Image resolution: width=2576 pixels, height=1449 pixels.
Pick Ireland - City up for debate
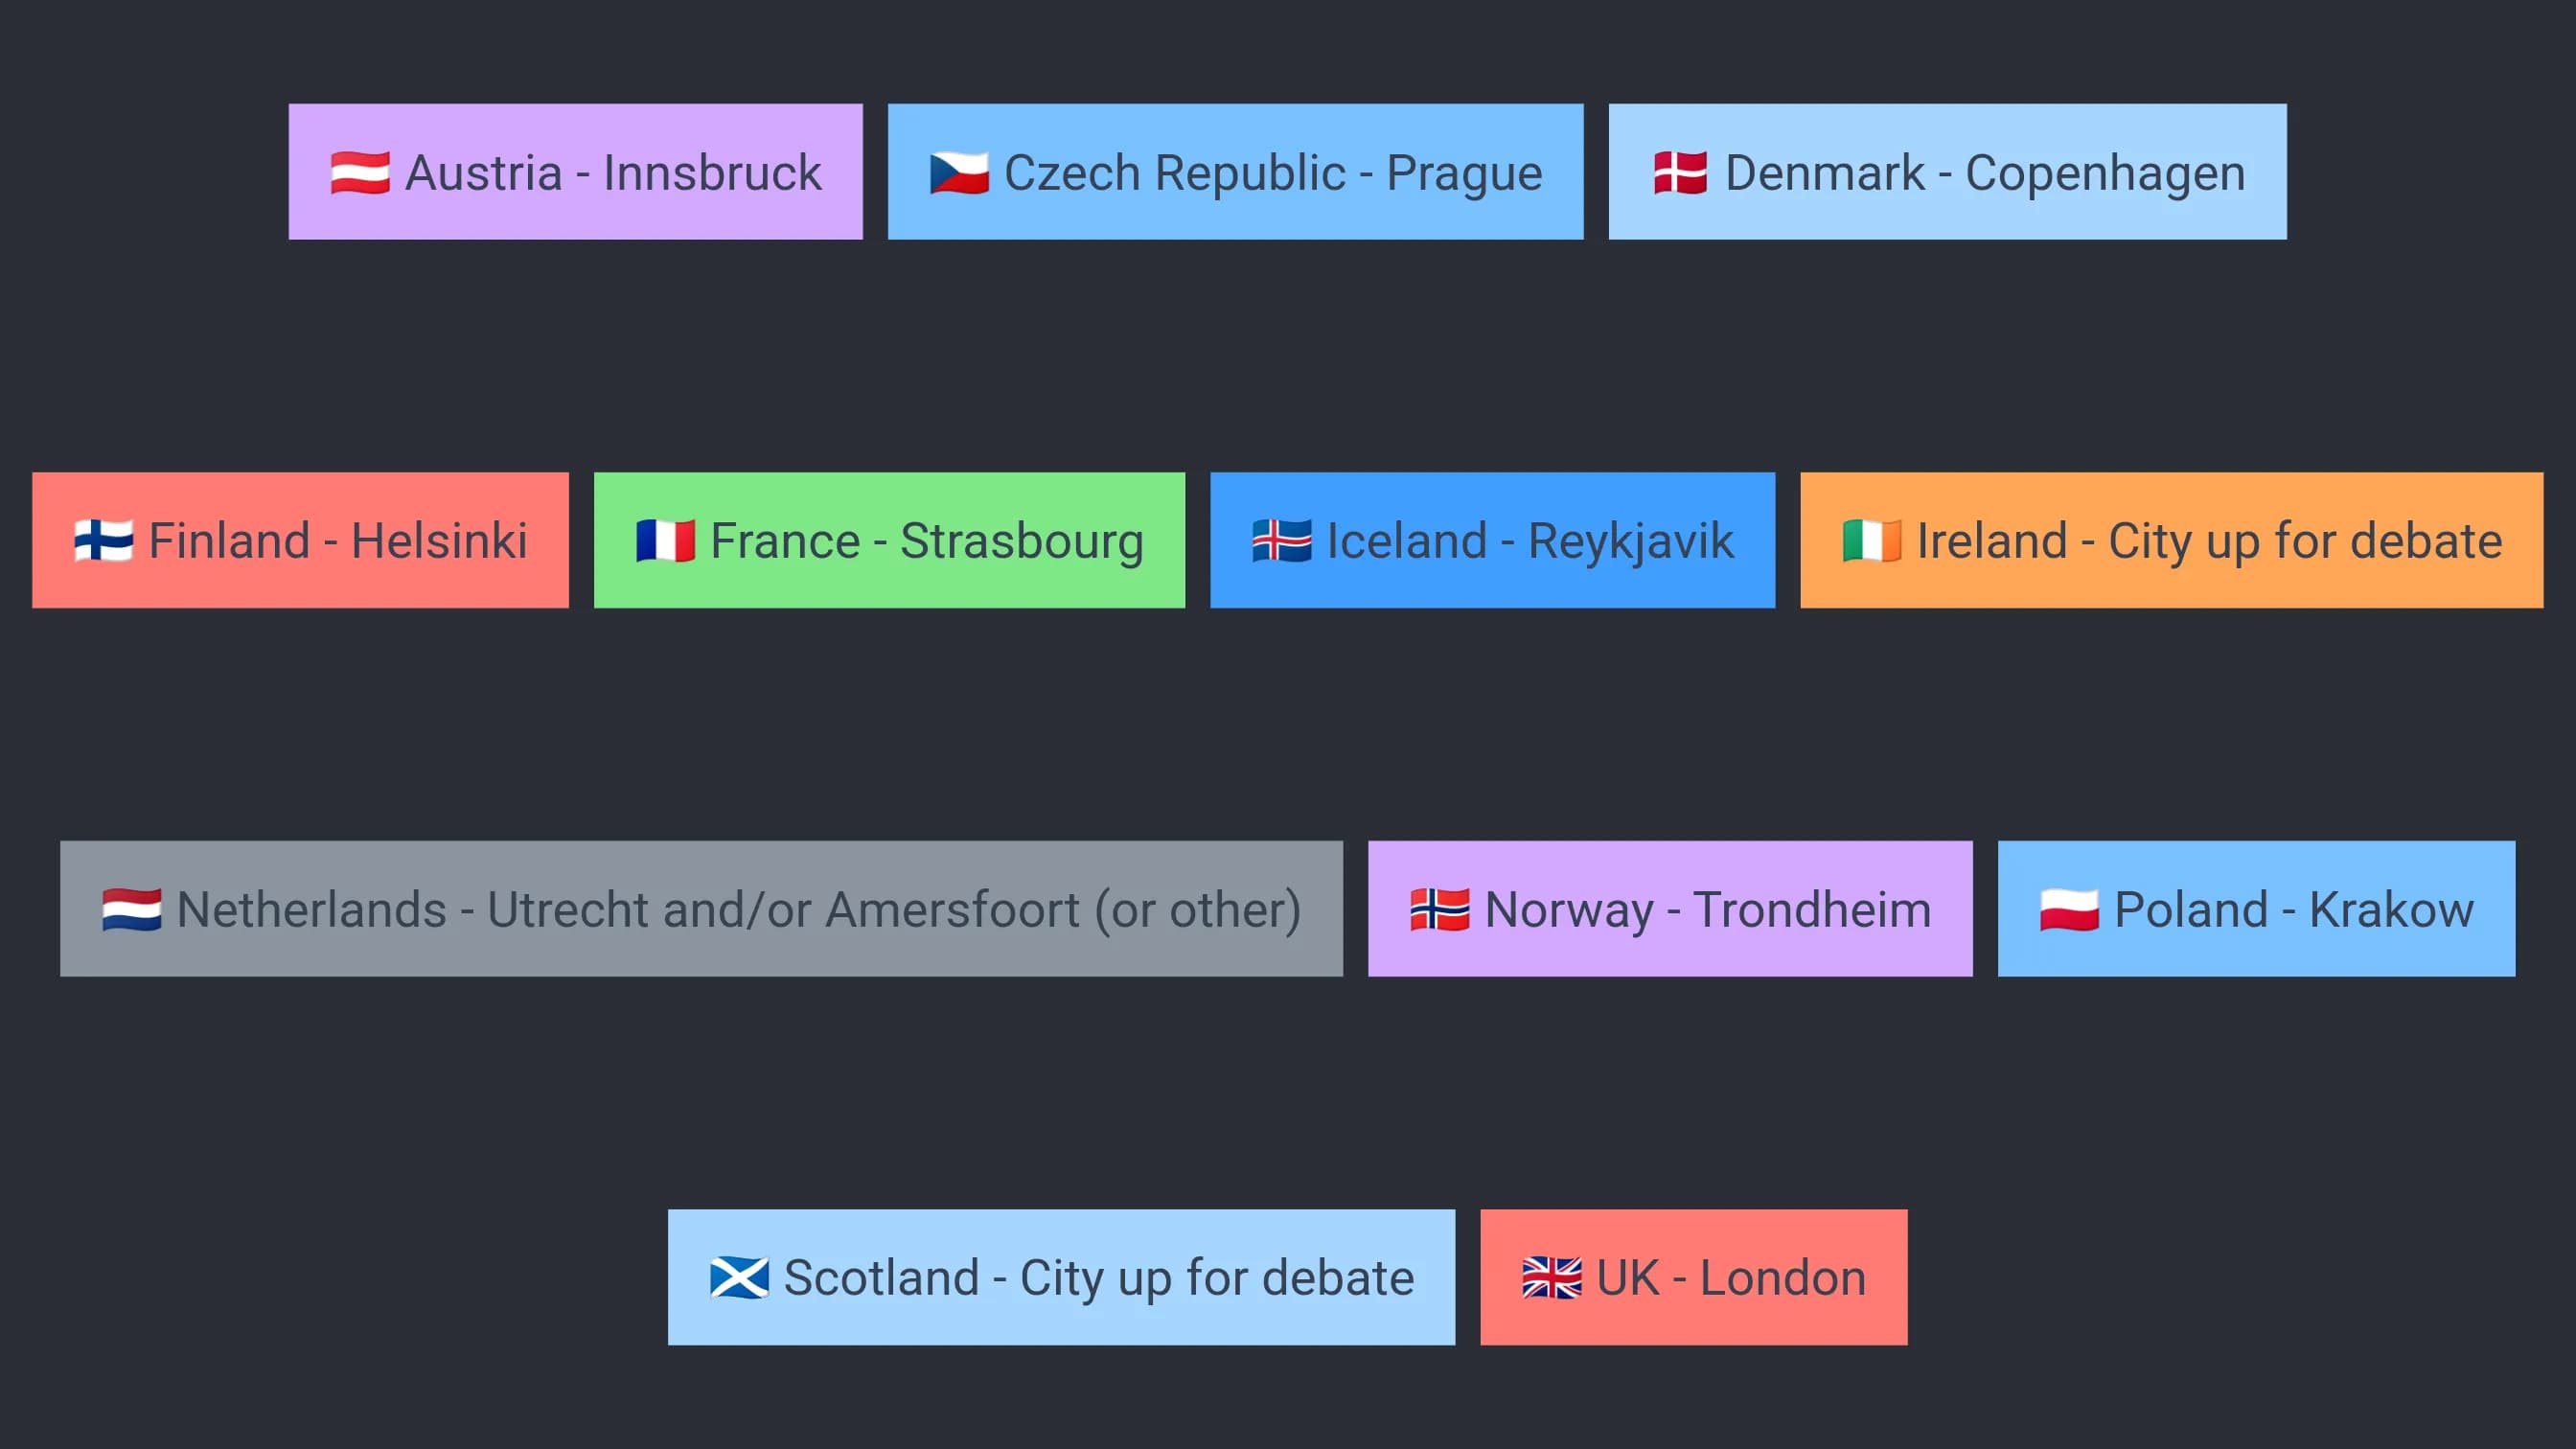pyautogui.click(x=2172, y=540)
